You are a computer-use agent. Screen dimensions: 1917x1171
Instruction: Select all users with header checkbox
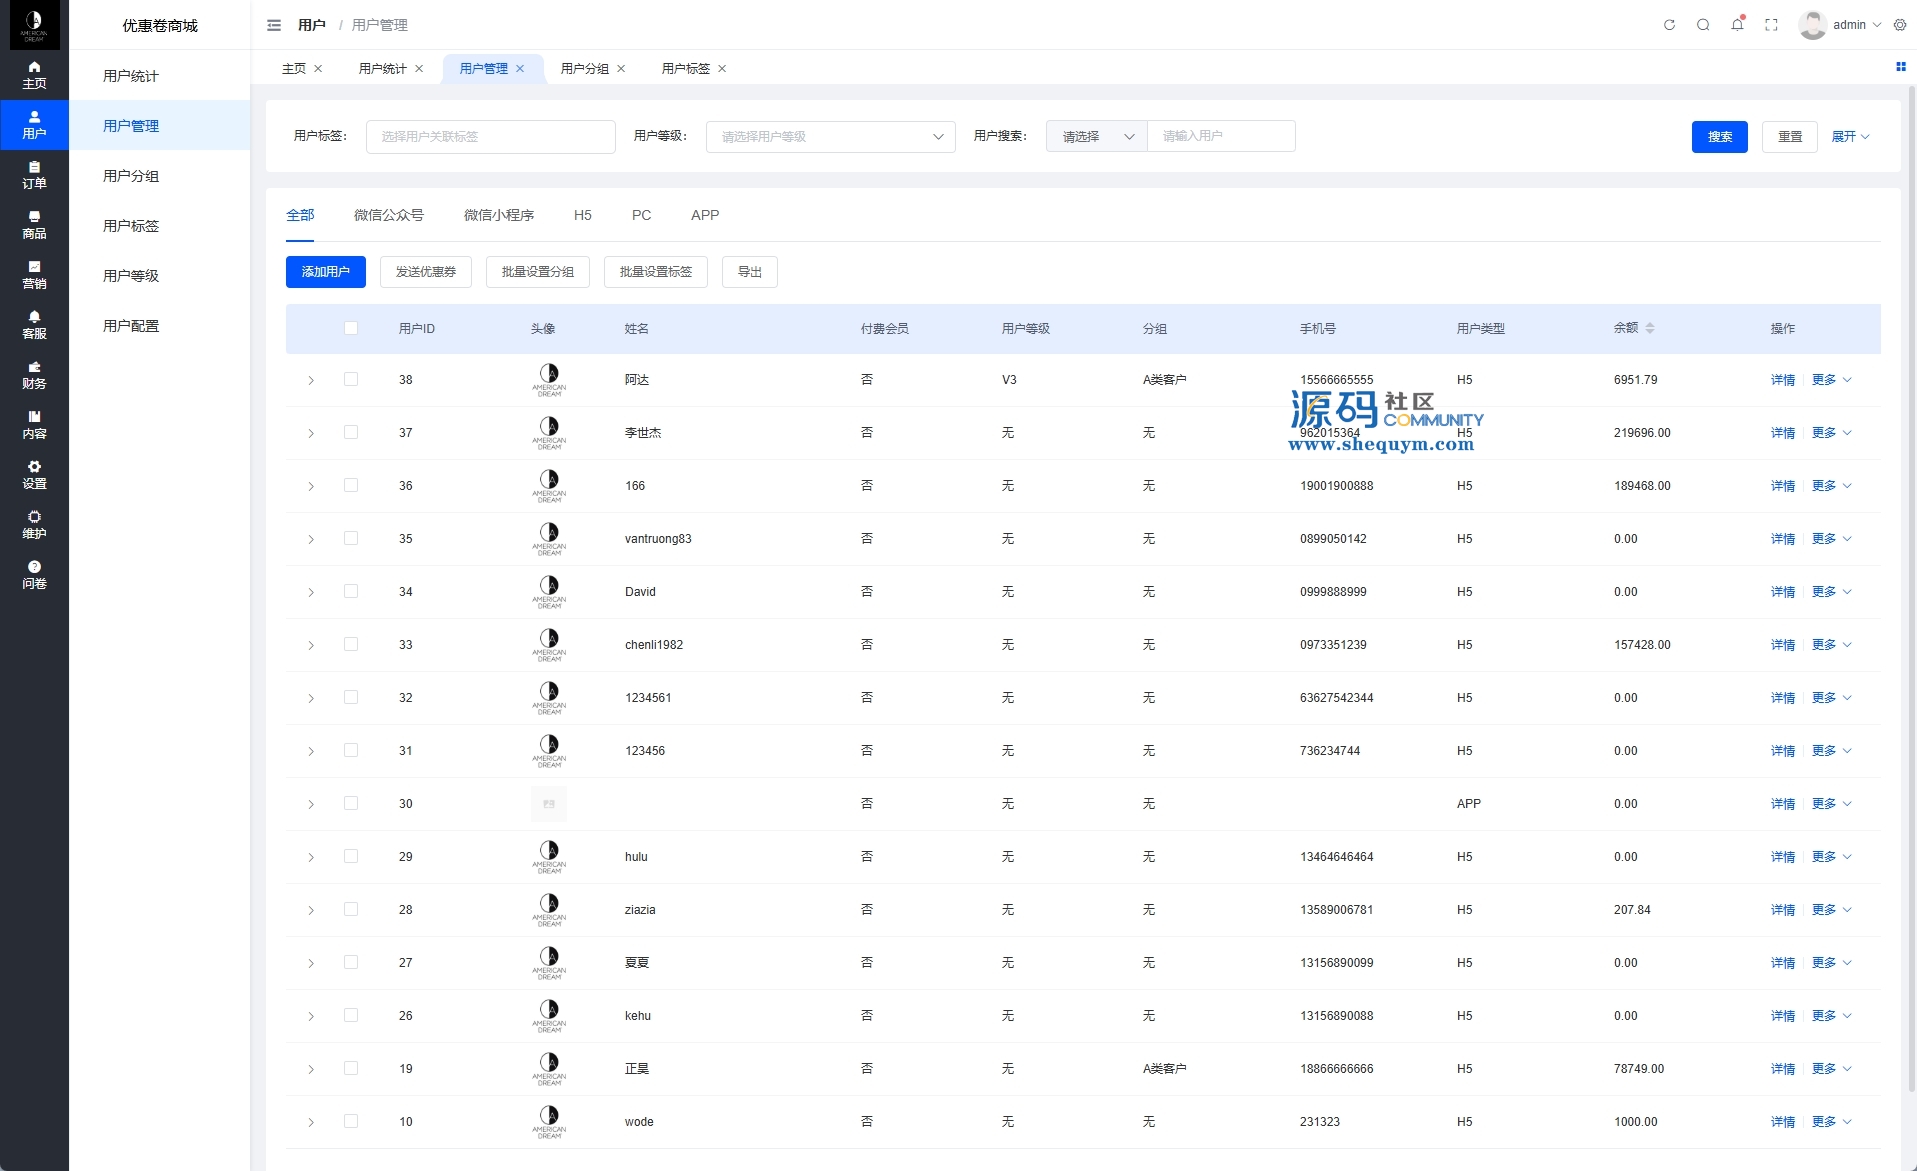351,328
